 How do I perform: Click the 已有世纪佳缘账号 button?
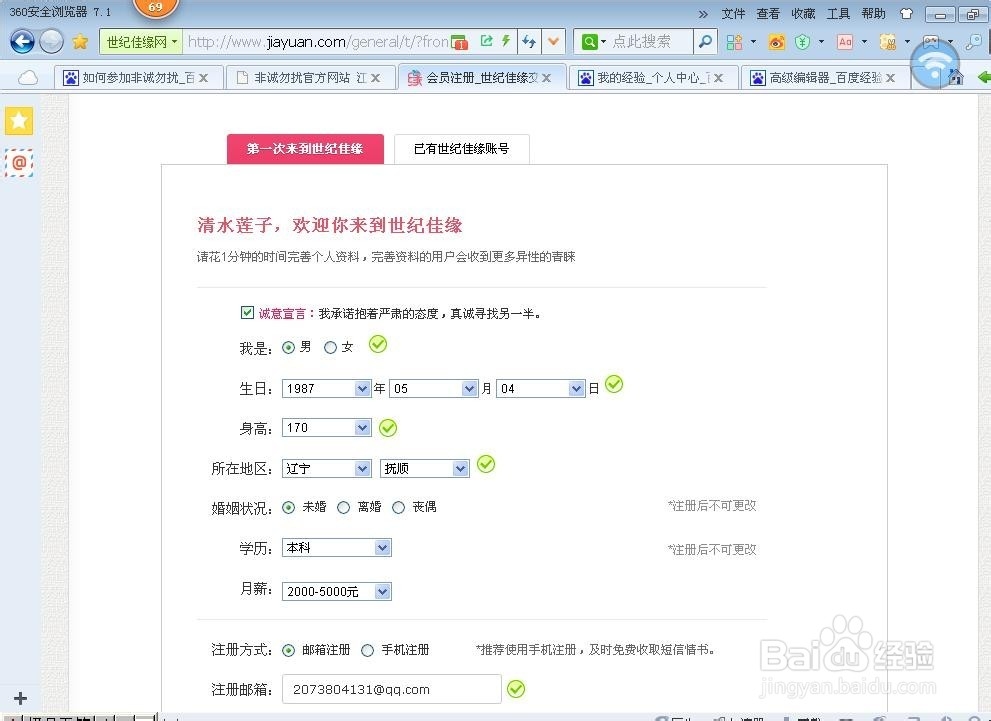(461, 148)
